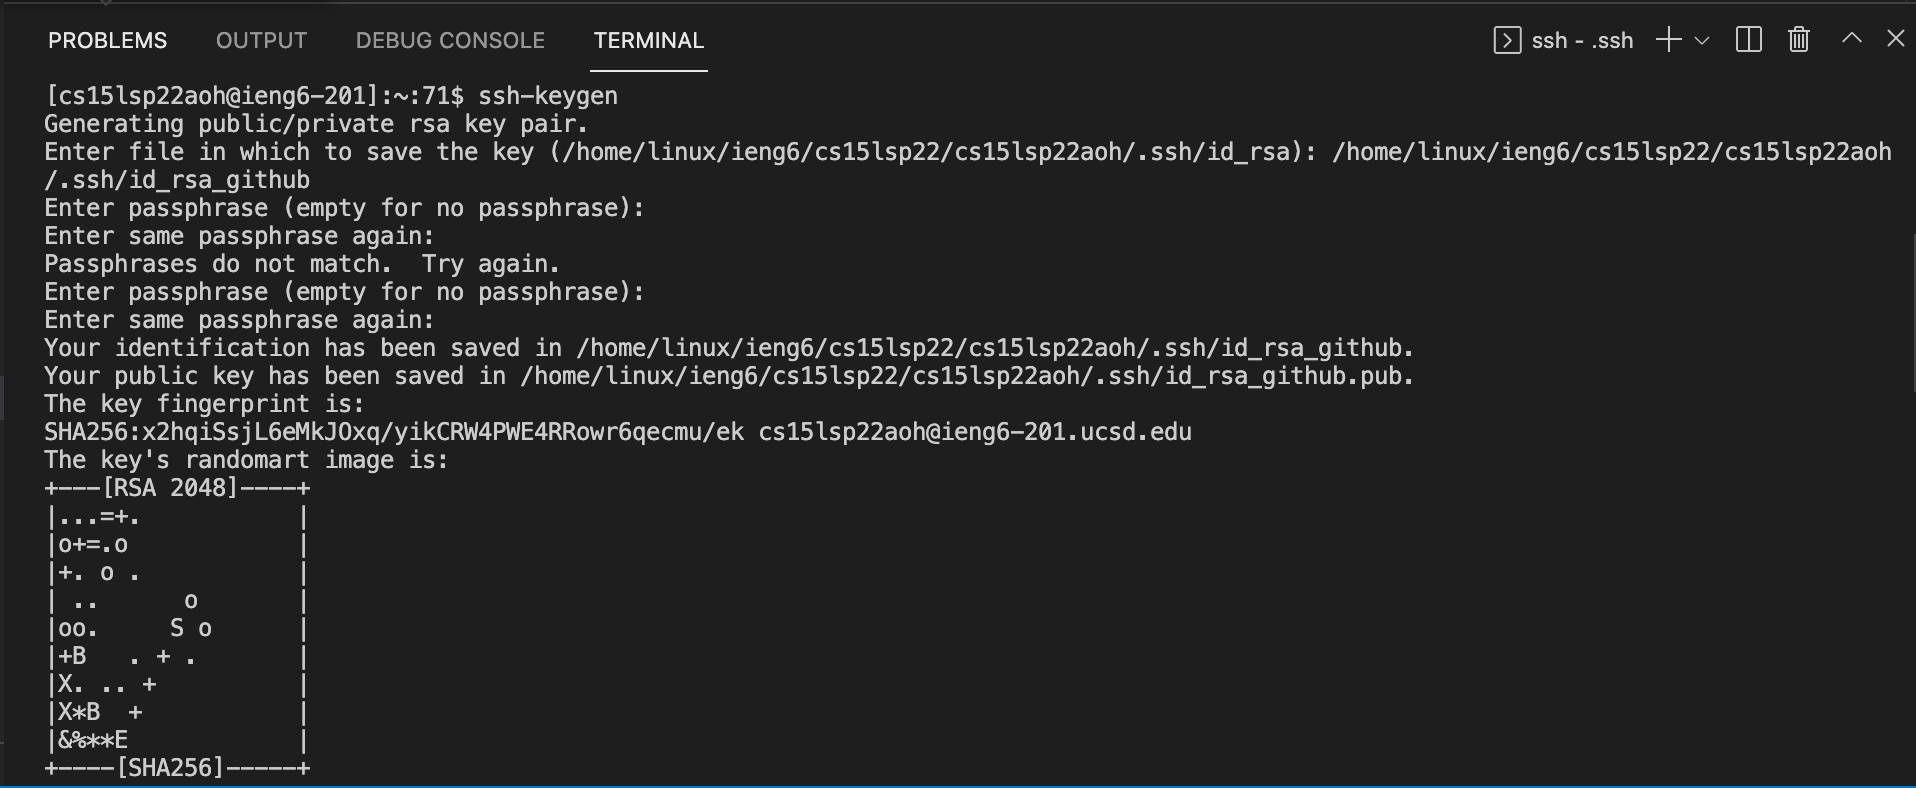Create a new terminal with plus icon
Screen dimensions: 1916x788
pyautogui.click(x=1668, y=40)
